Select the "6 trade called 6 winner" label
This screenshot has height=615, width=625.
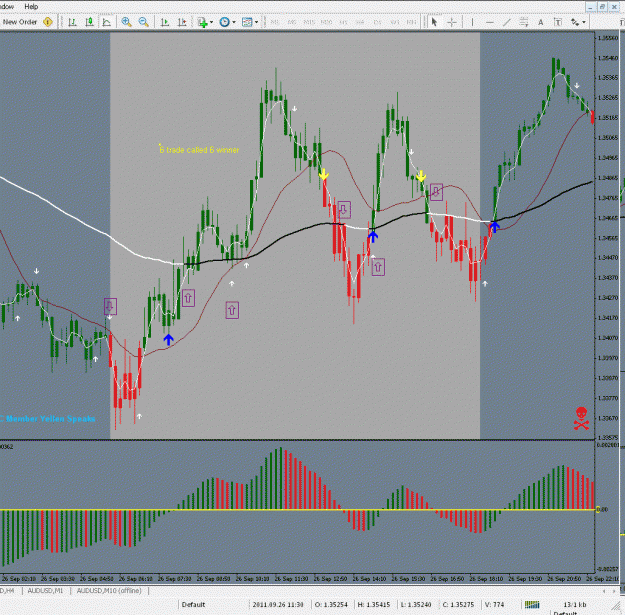click(x=199, y=150)
